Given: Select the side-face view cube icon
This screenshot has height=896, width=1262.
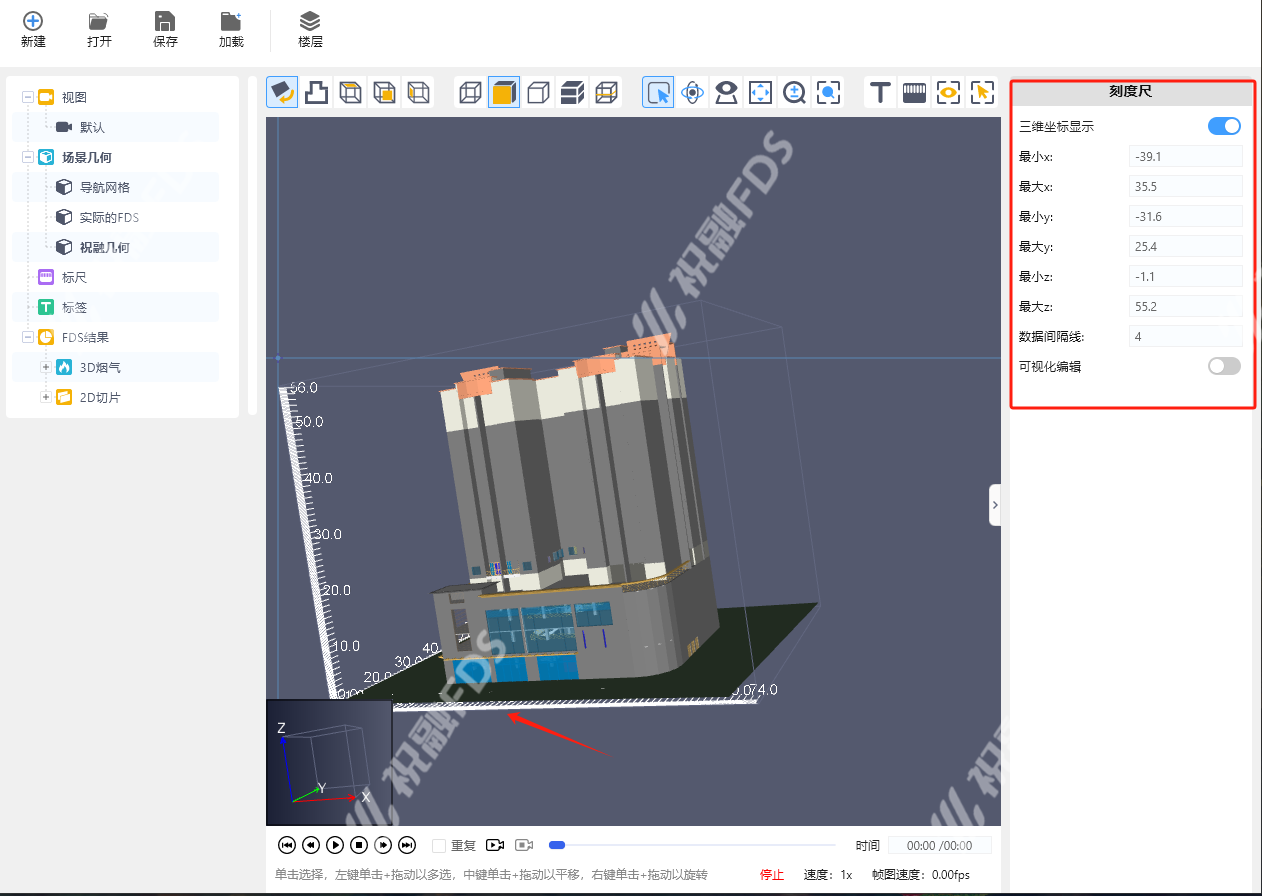Looking at the screenshot, I should coord(418,93).
